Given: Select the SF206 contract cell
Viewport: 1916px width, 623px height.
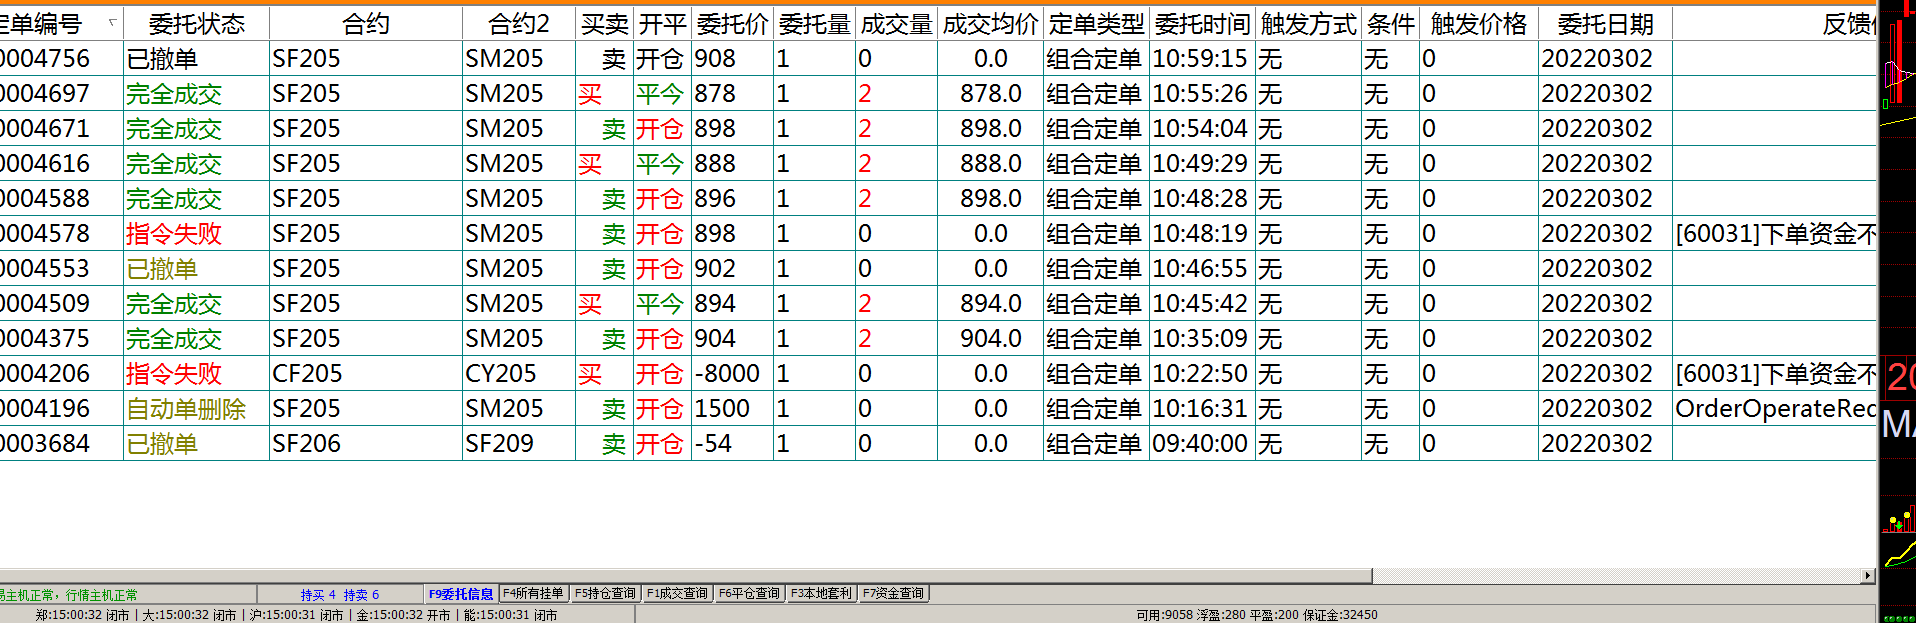Looking at the screenshot, I should point(306,444).
